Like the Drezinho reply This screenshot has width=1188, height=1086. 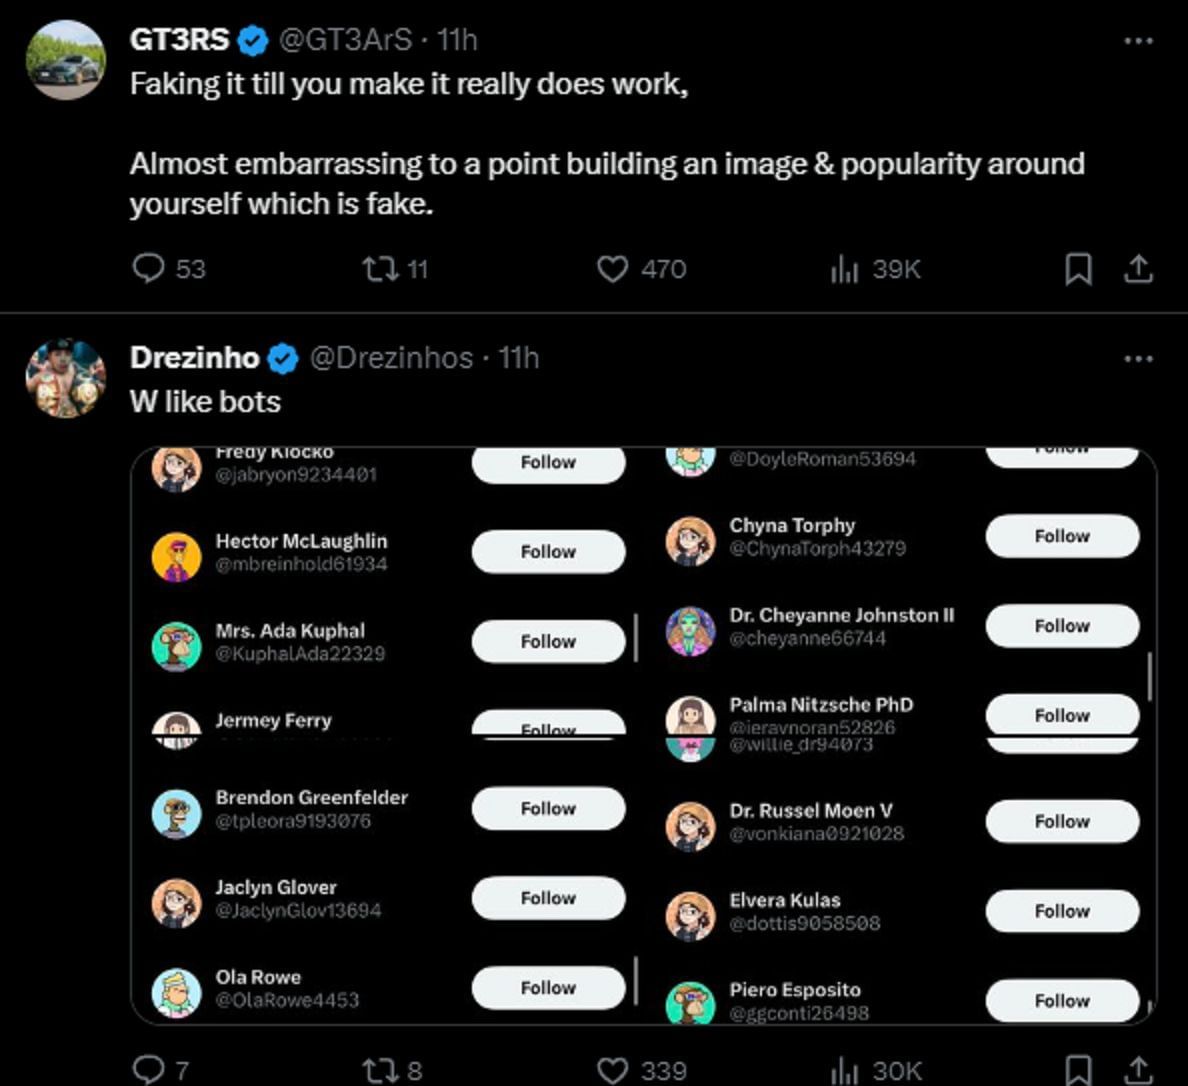[x=612, y=1070]
